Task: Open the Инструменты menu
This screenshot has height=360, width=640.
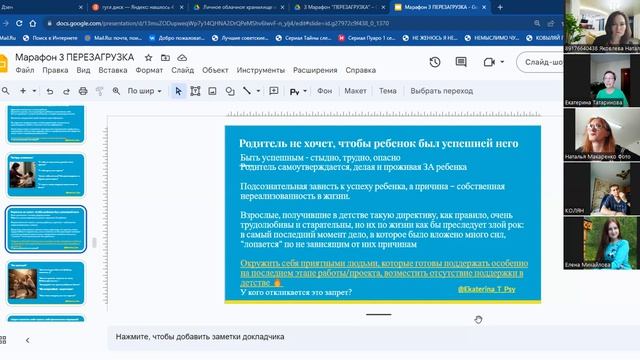Action: point(260,70)
